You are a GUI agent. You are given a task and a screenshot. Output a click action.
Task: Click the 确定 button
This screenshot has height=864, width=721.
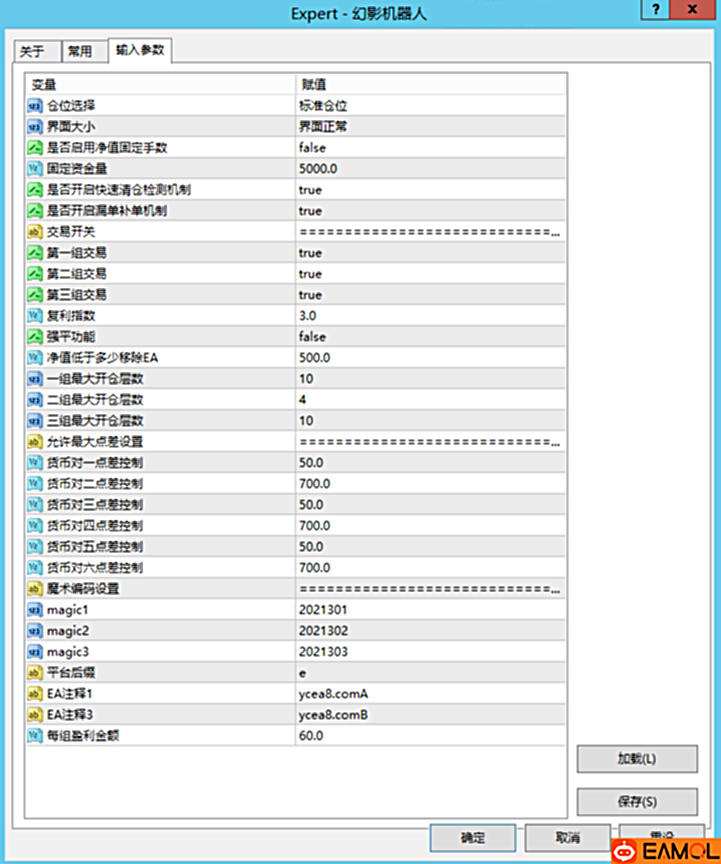(x=472, y=837)
